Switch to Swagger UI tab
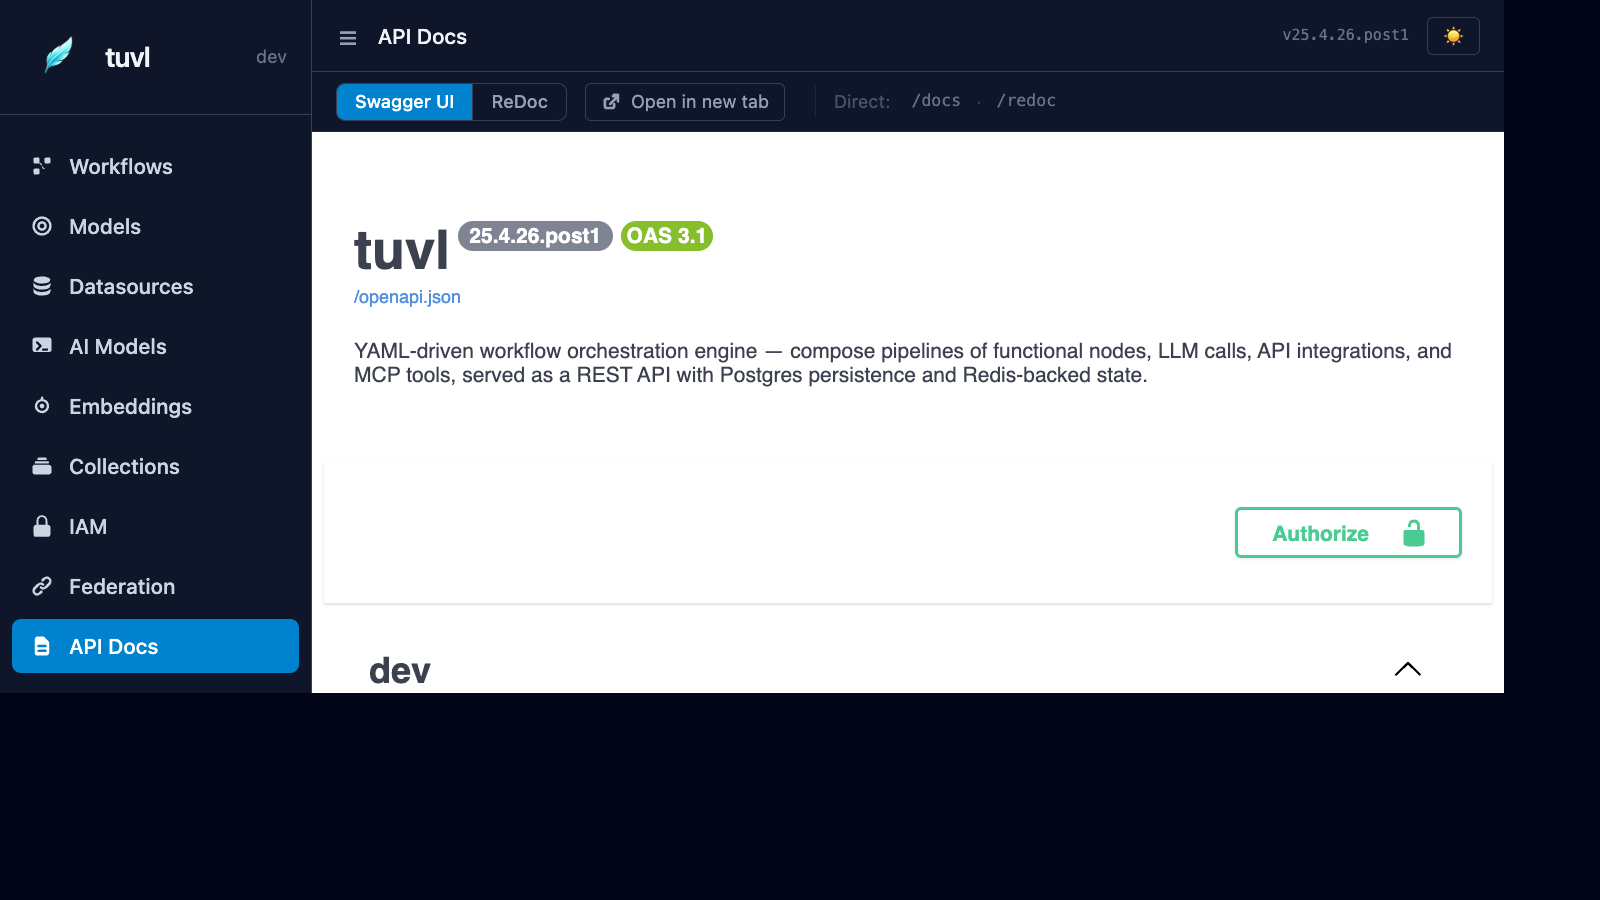 tap(404, 102)
